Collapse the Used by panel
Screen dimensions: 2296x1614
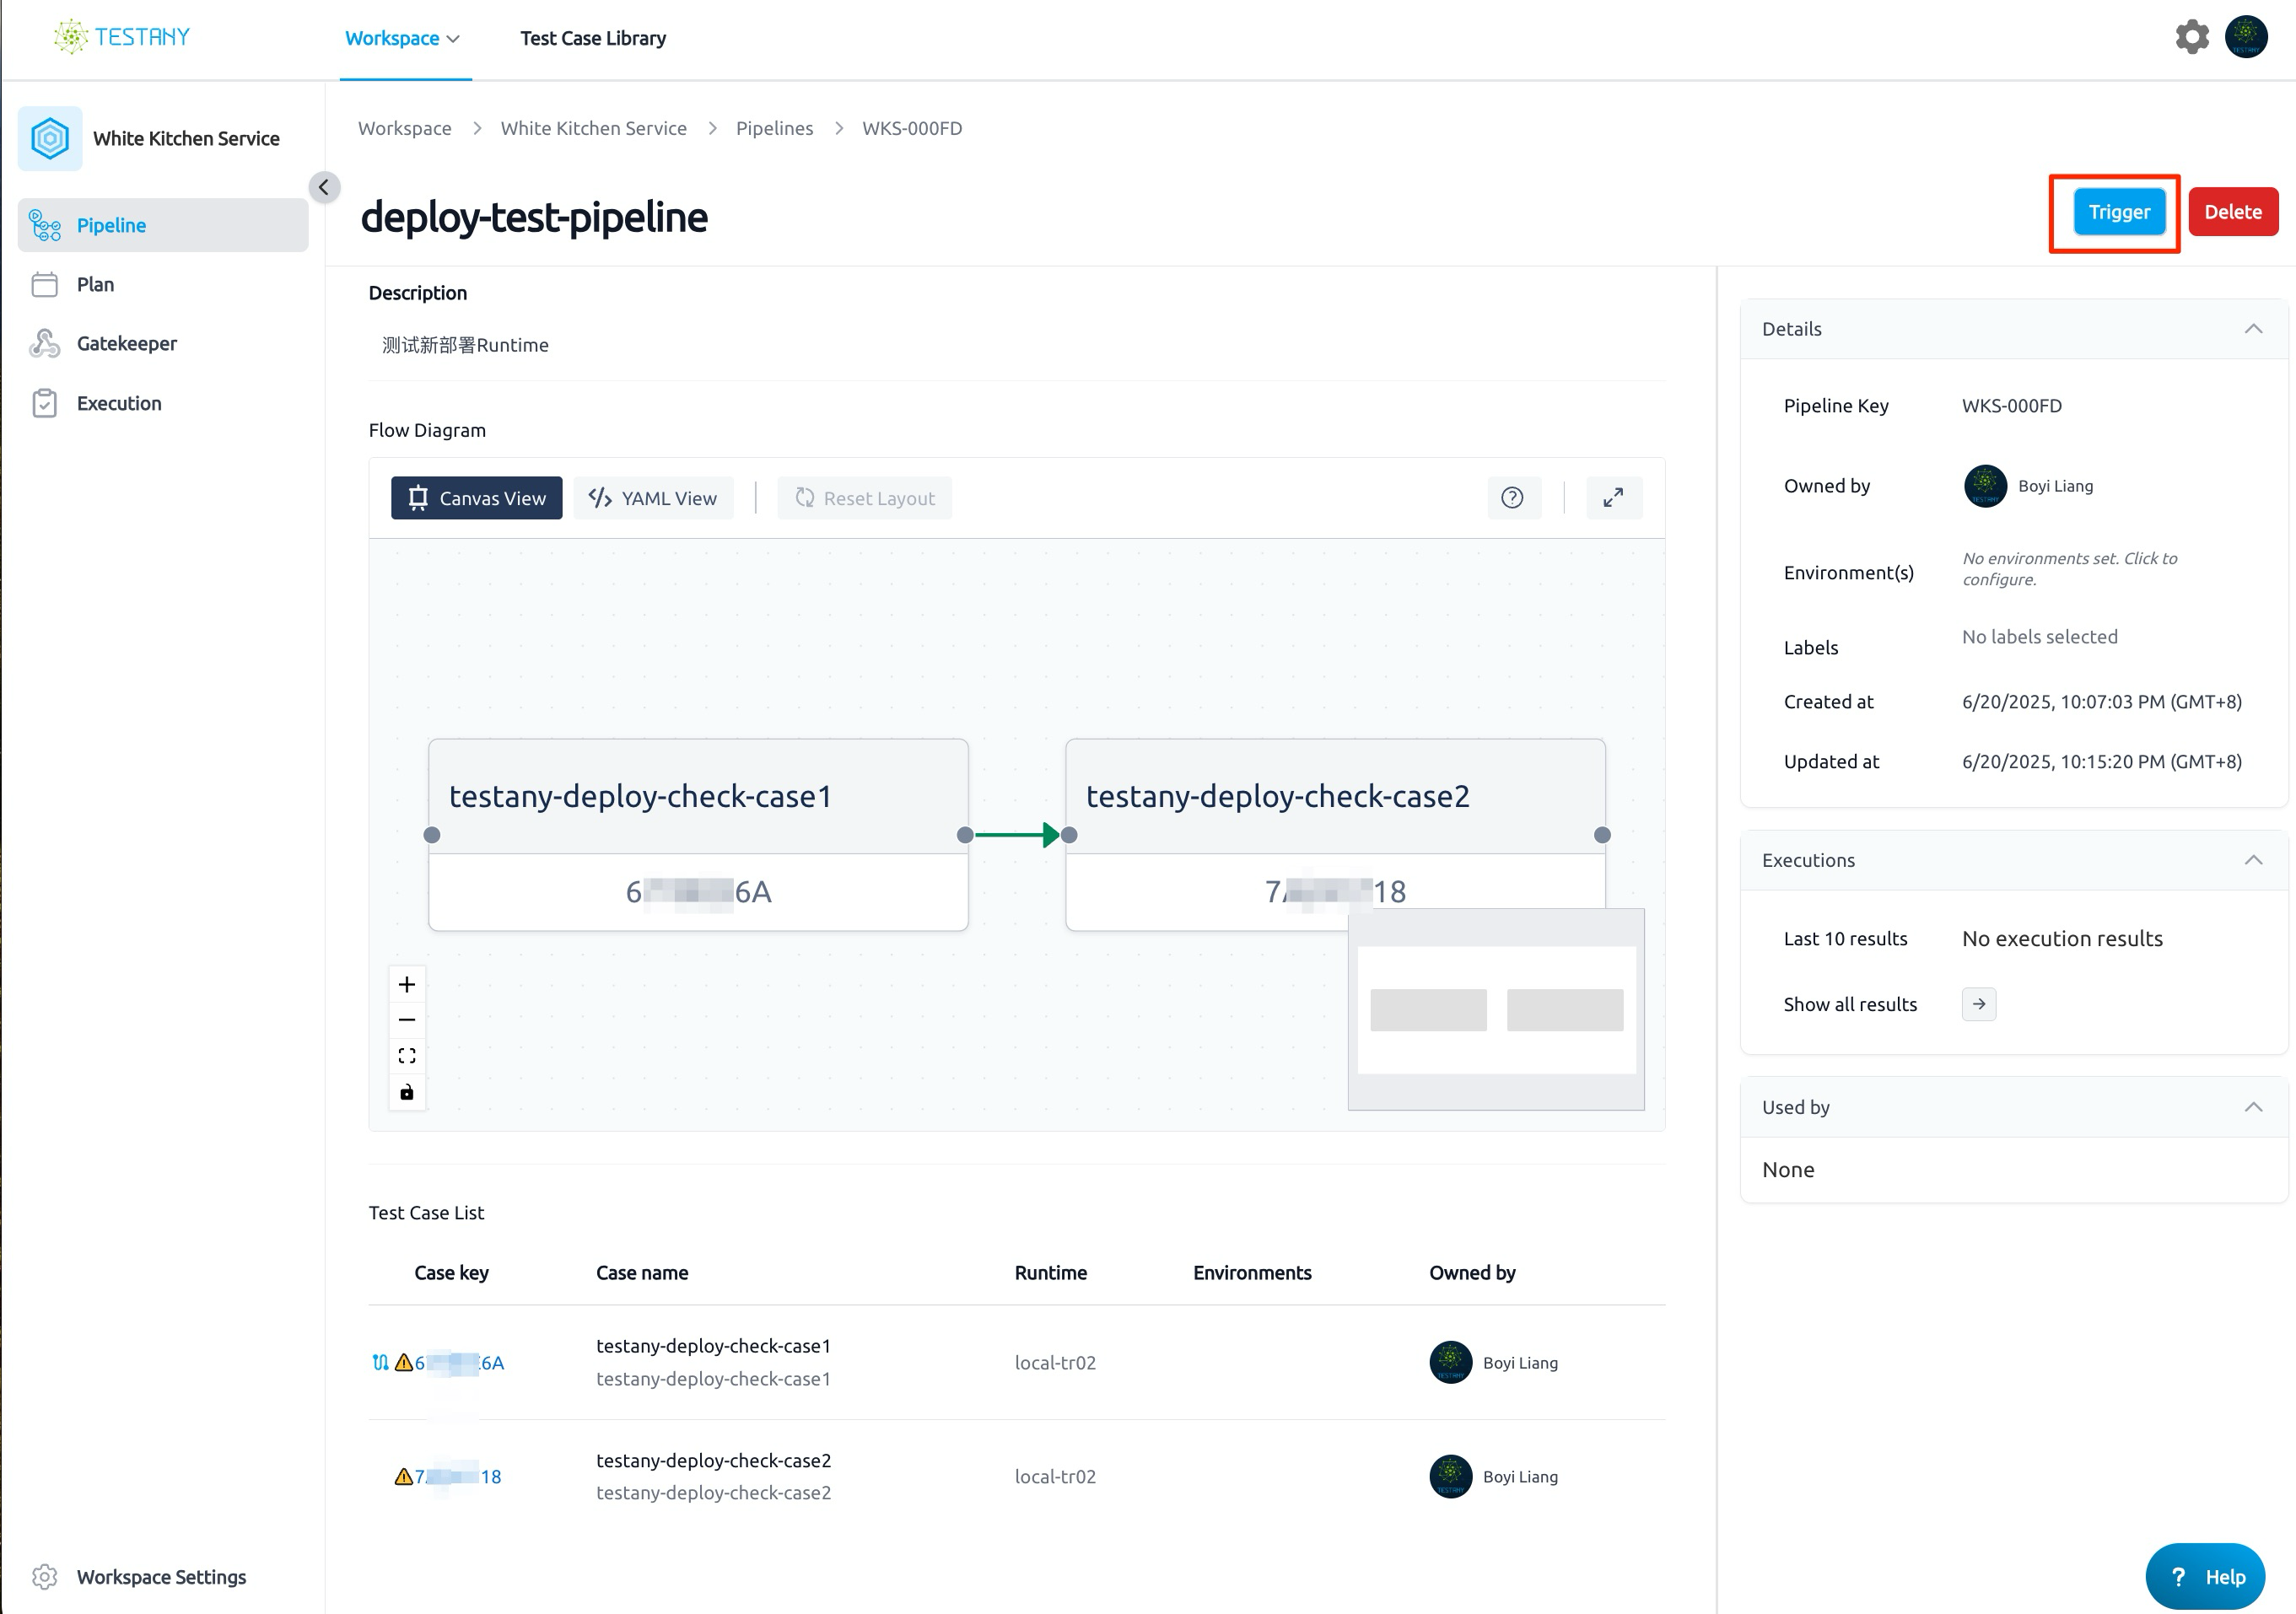pos(2253,1107)
